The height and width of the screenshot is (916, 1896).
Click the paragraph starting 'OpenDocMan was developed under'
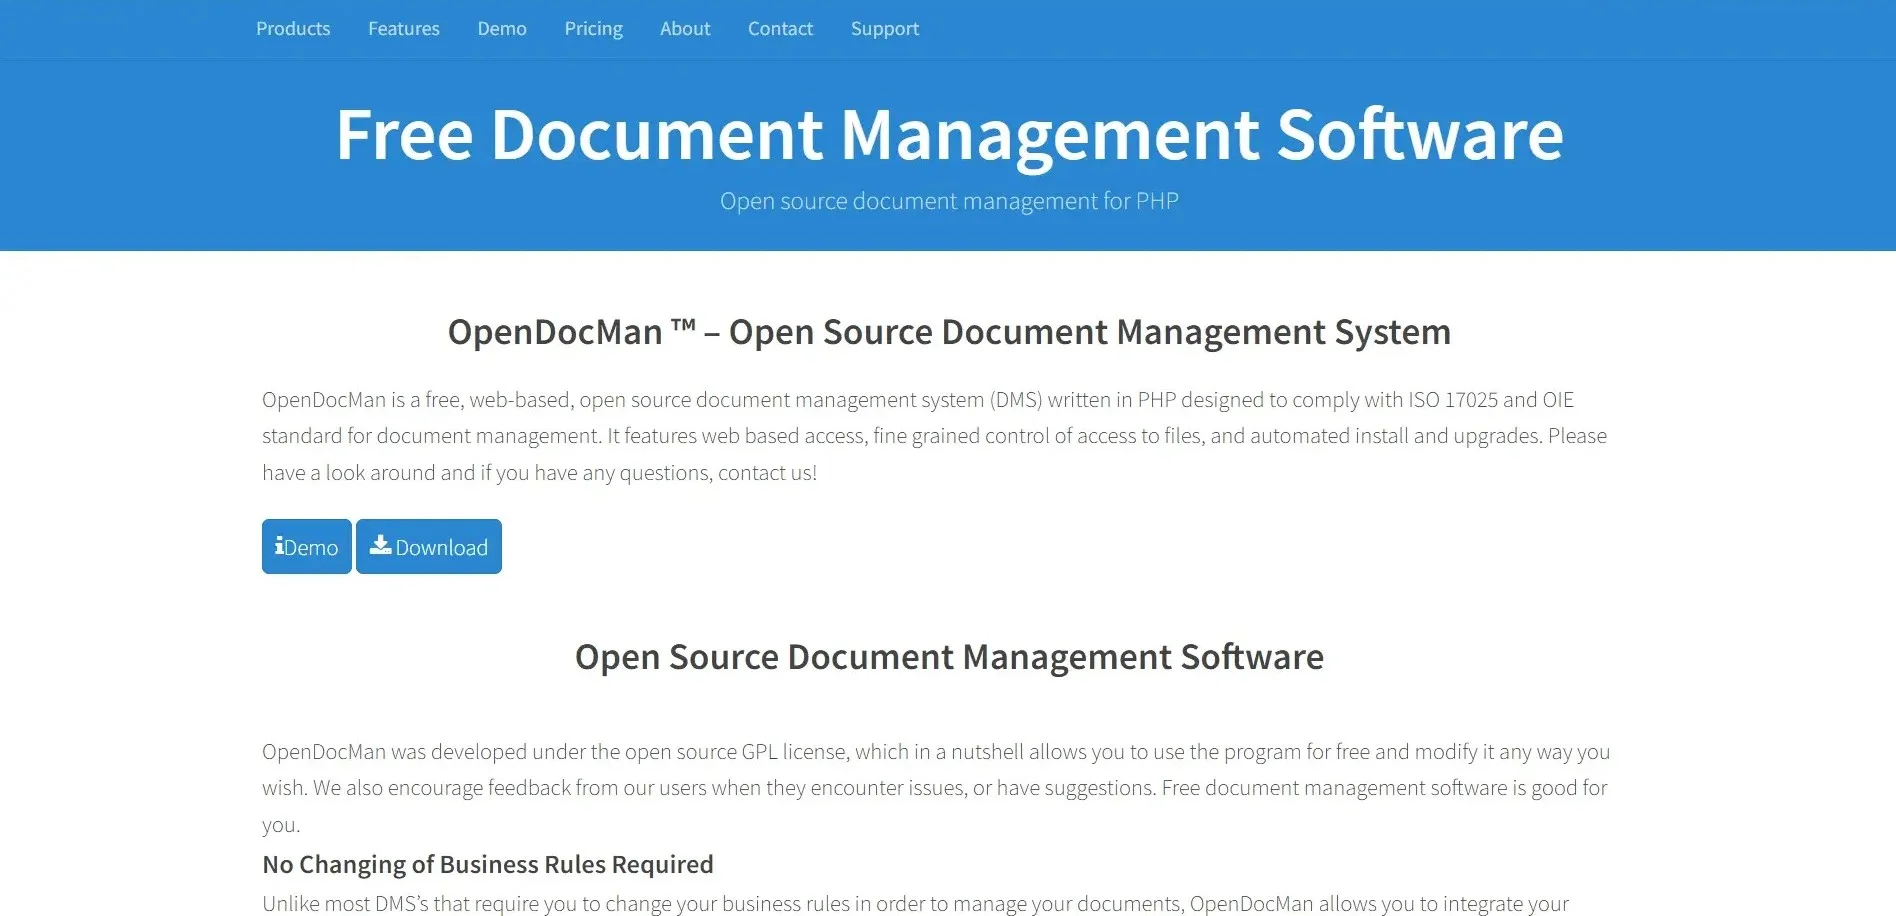(x=936, y=788)
